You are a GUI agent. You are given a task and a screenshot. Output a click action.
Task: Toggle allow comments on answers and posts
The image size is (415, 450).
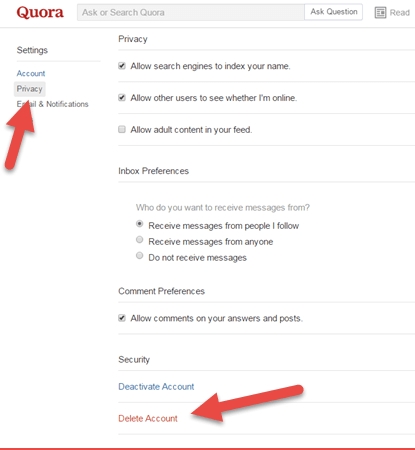click(x=122, y=318)
